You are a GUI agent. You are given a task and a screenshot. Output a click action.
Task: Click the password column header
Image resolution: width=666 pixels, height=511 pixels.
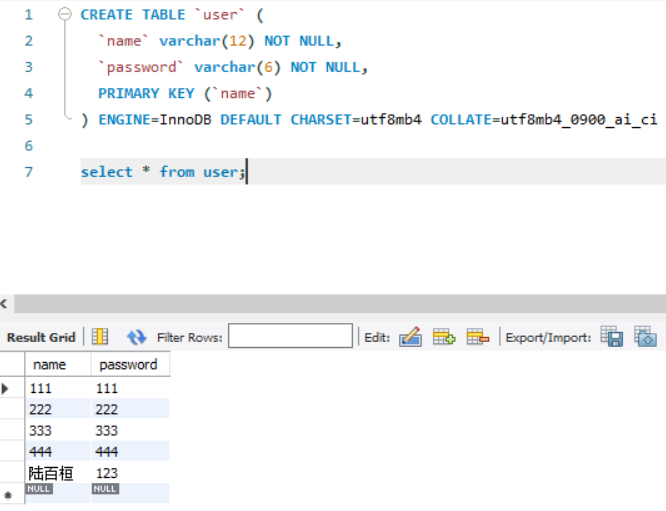point(130,364)
